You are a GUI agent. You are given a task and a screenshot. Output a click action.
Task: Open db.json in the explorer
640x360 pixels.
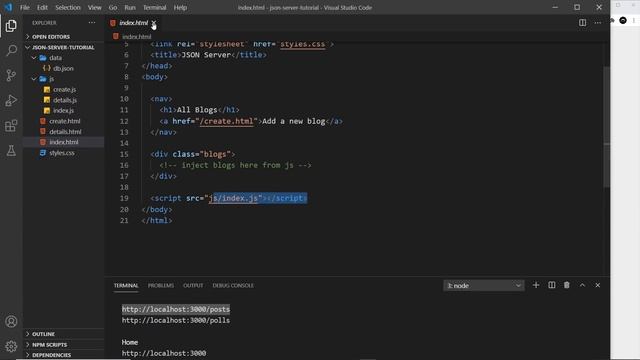click(x=63, y=68)
